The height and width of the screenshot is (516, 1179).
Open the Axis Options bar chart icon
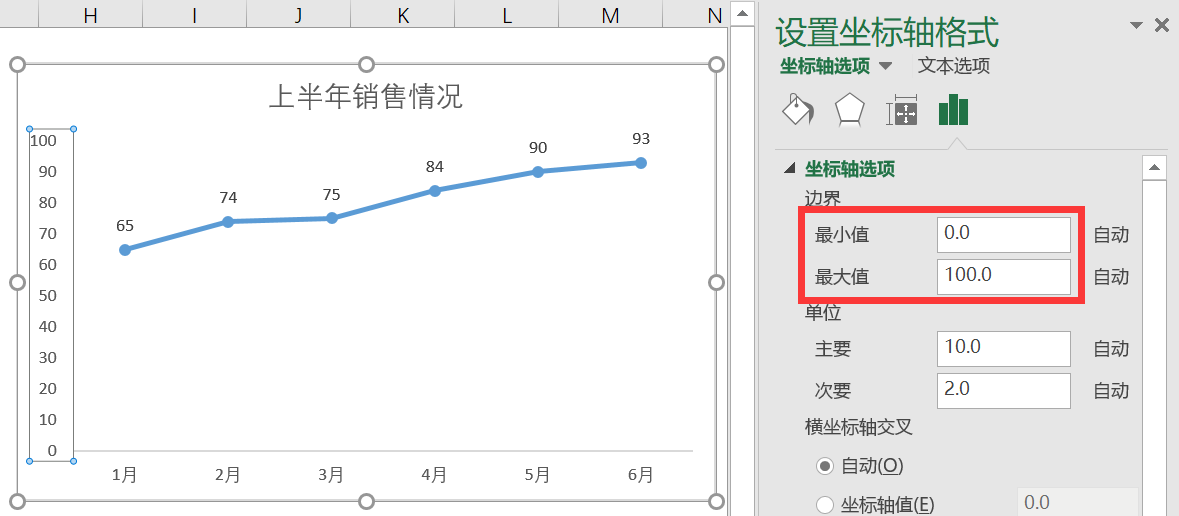coord(953,110)
